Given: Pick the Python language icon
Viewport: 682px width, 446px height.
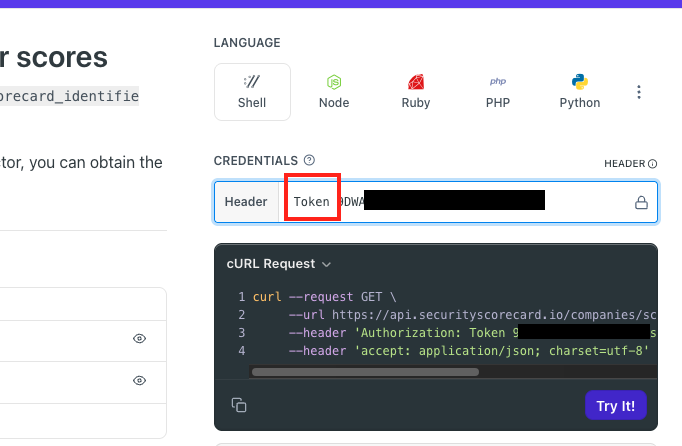Looking at the screenshot, I should pyautogui.click(x=580, y=91).
